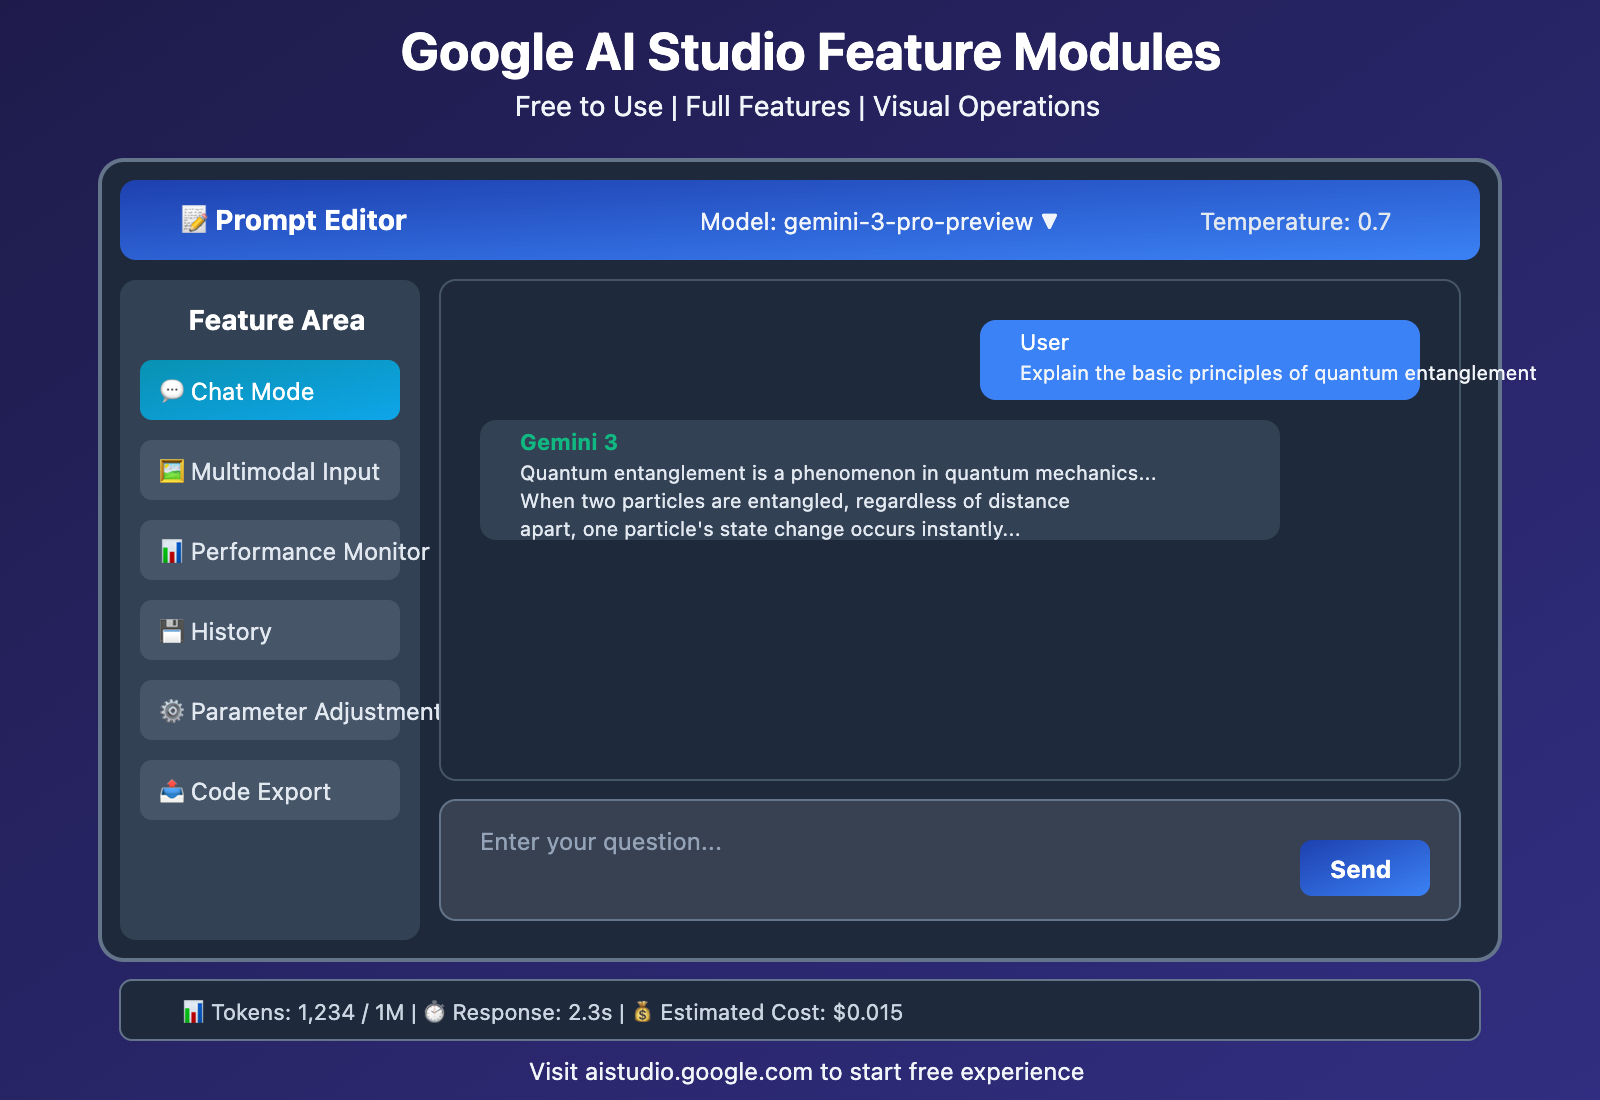Click the Performance Monitor bar chart icon
Image resolution: width=1600 pixels, height=1100 pixels.
[x=171, y=551]
